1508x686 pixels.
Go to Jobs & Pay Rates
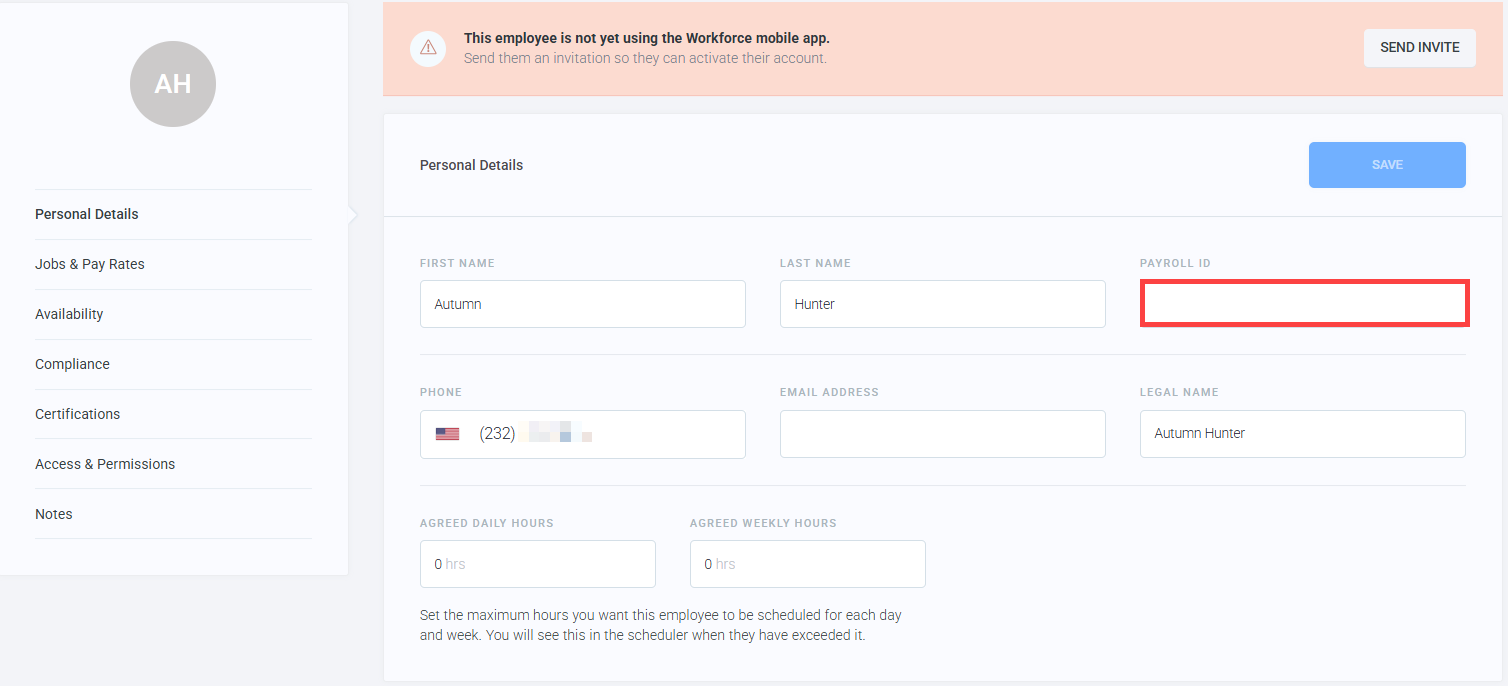coord(90,264)
